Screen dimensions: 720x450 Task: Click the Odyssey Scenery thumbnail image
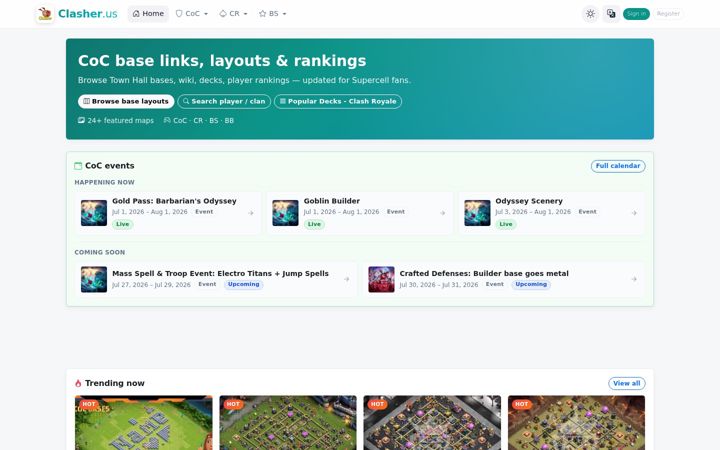tap(477, 213)
